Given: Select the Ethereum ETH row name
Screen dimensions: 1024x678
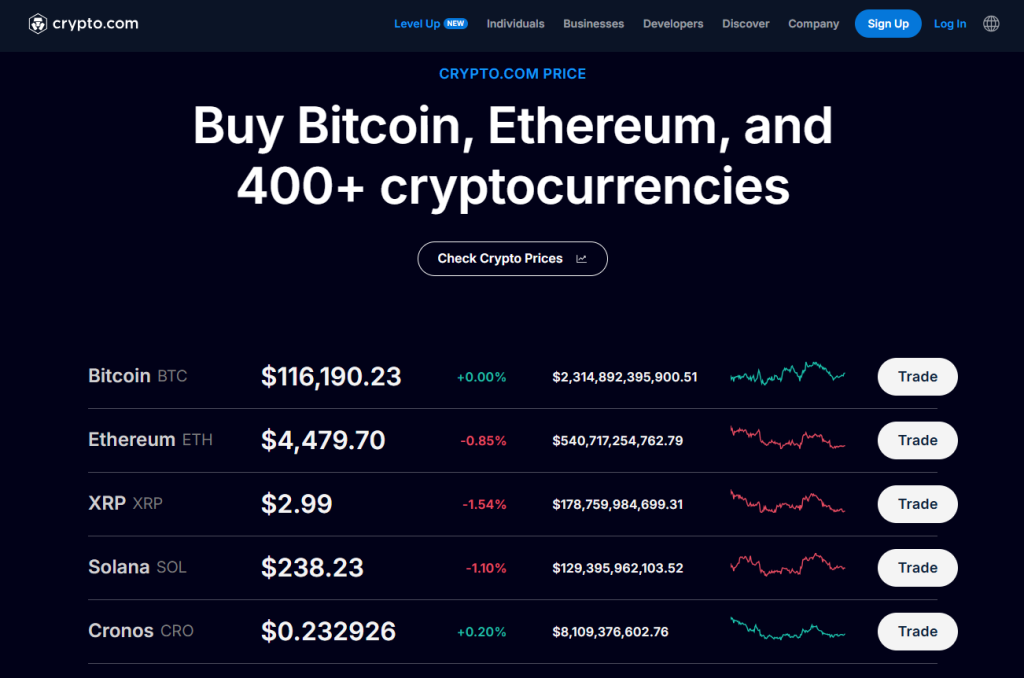Looking at the screenshot, I should pos(150,440).
